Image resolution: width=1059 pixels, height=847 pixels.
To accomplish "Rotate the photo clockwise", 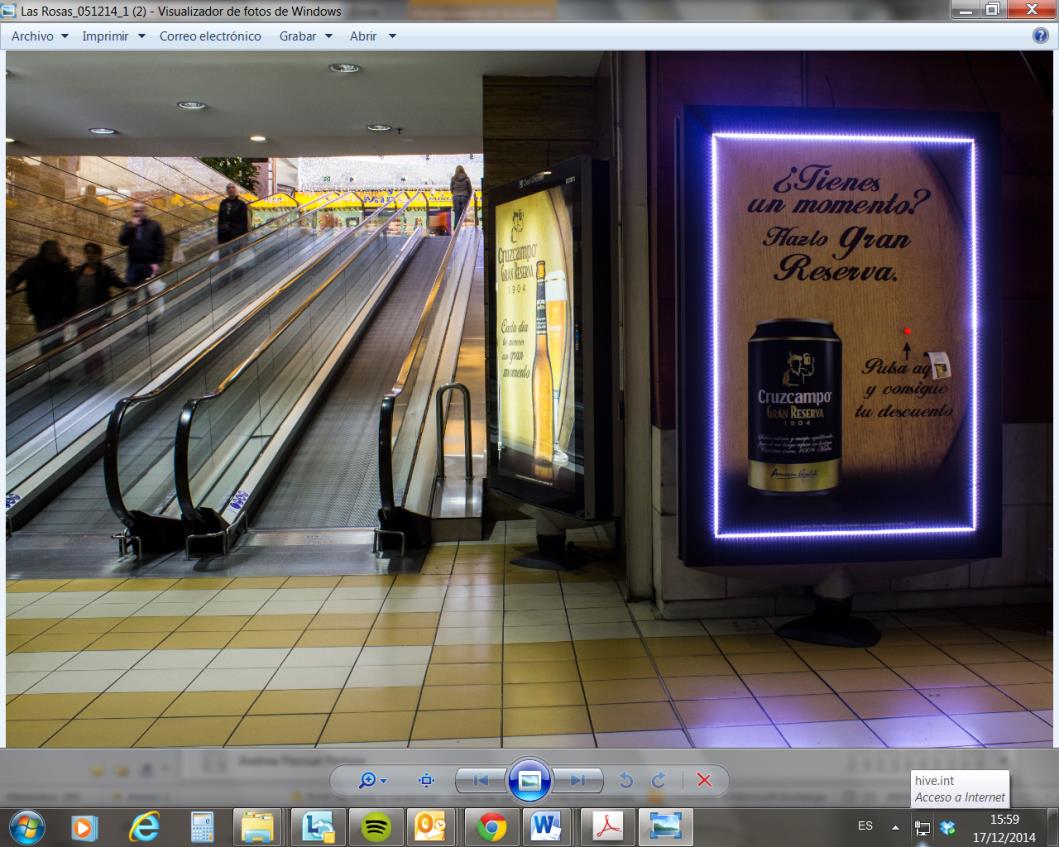I will [658, 781].
